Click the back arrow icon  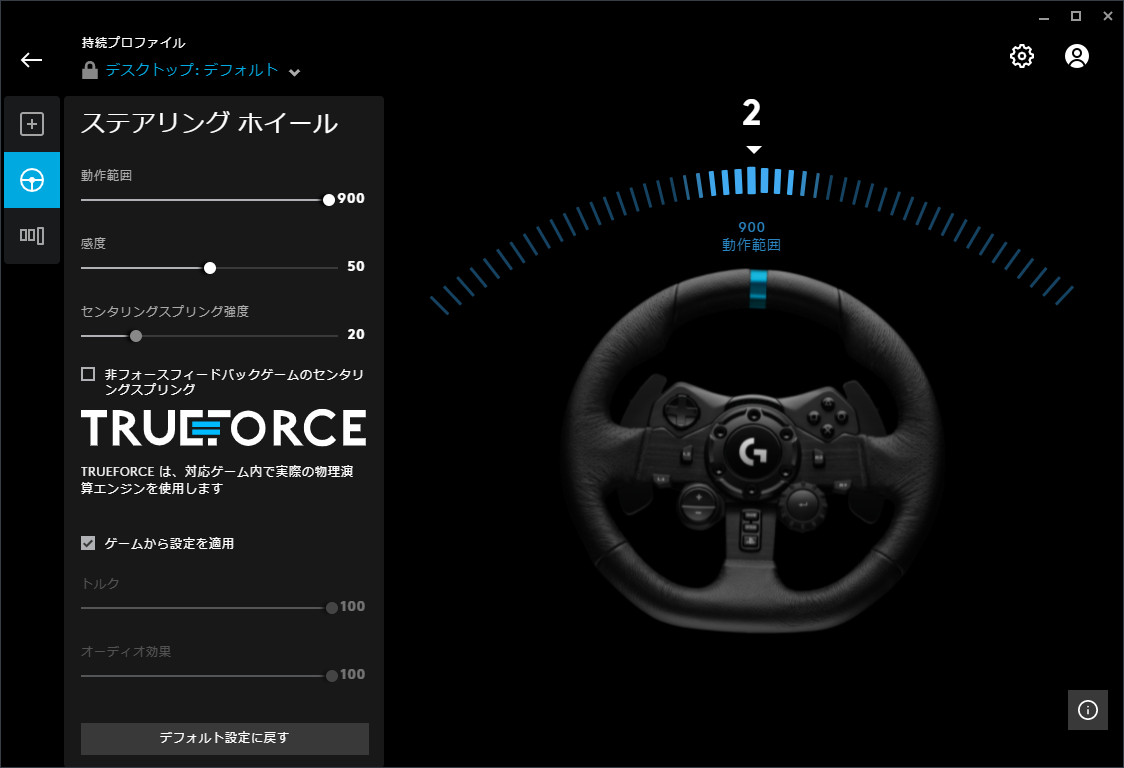click(x=32, y=60)
